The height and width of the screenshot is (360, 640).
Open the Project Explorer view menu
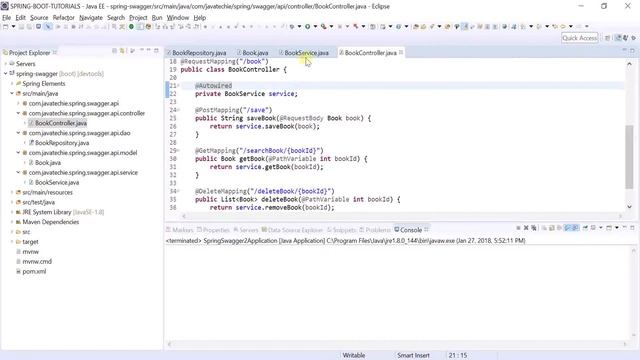tap(142, 50)
